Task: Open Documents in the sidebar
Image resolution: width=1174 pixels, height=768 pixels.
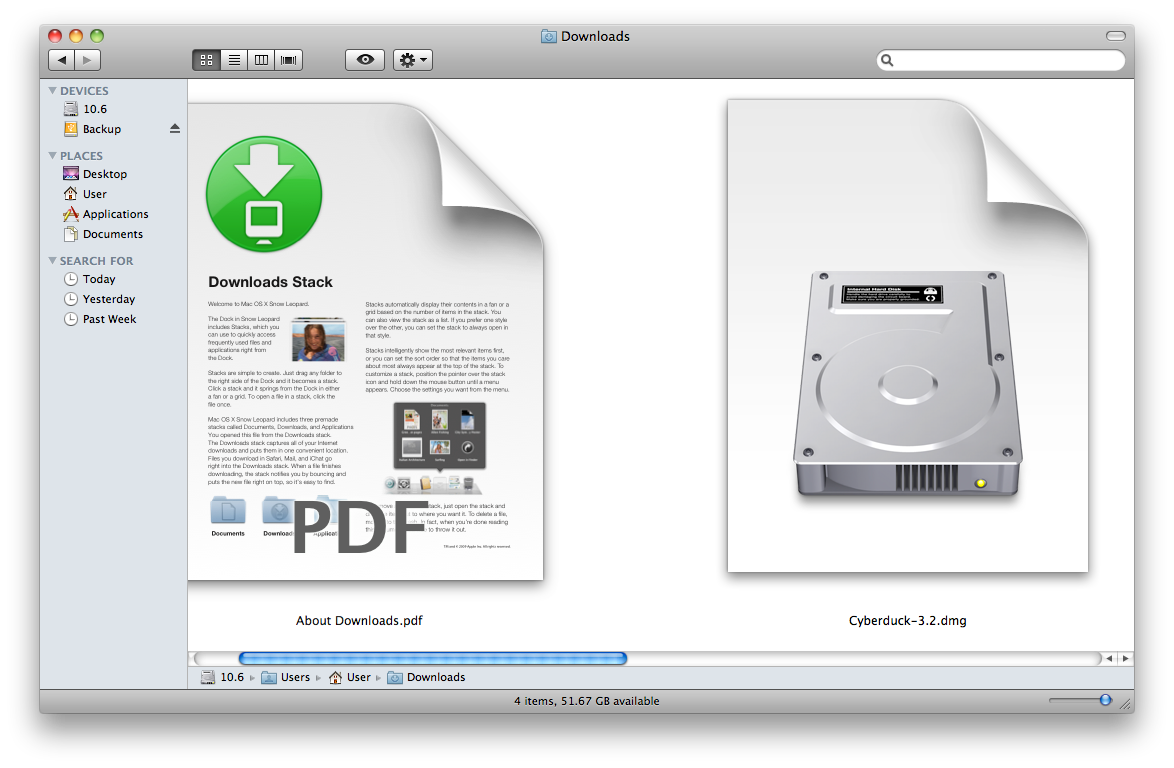Action: [x=113, y=234]
